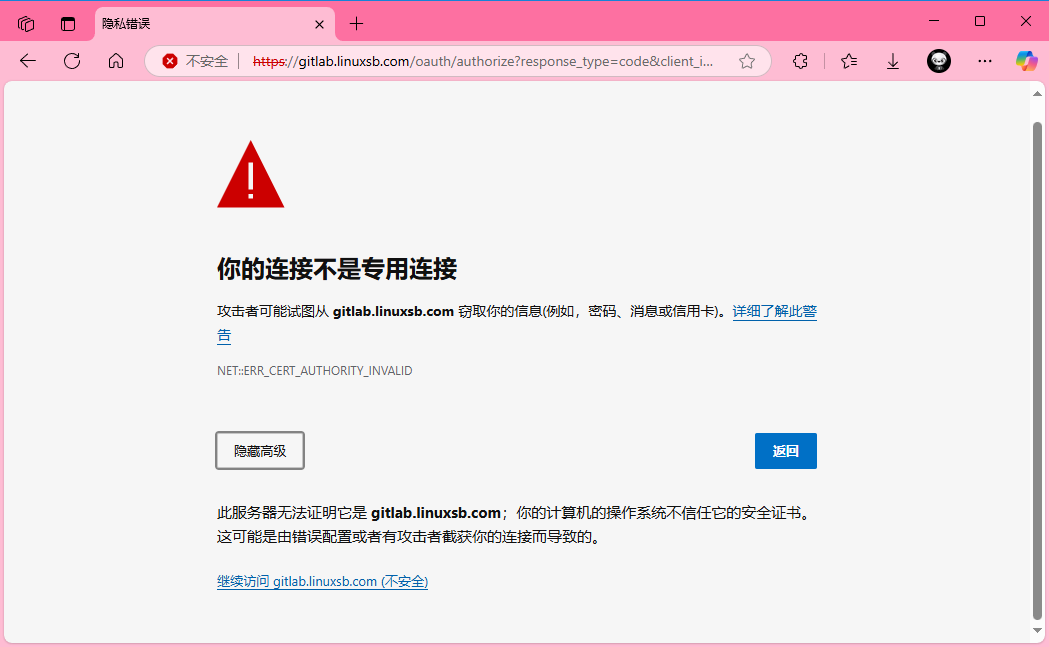This screenshot has width=1049, height=647.
Task: Open the Copilot sidebar icon
Action: (x=1026, y=61)
